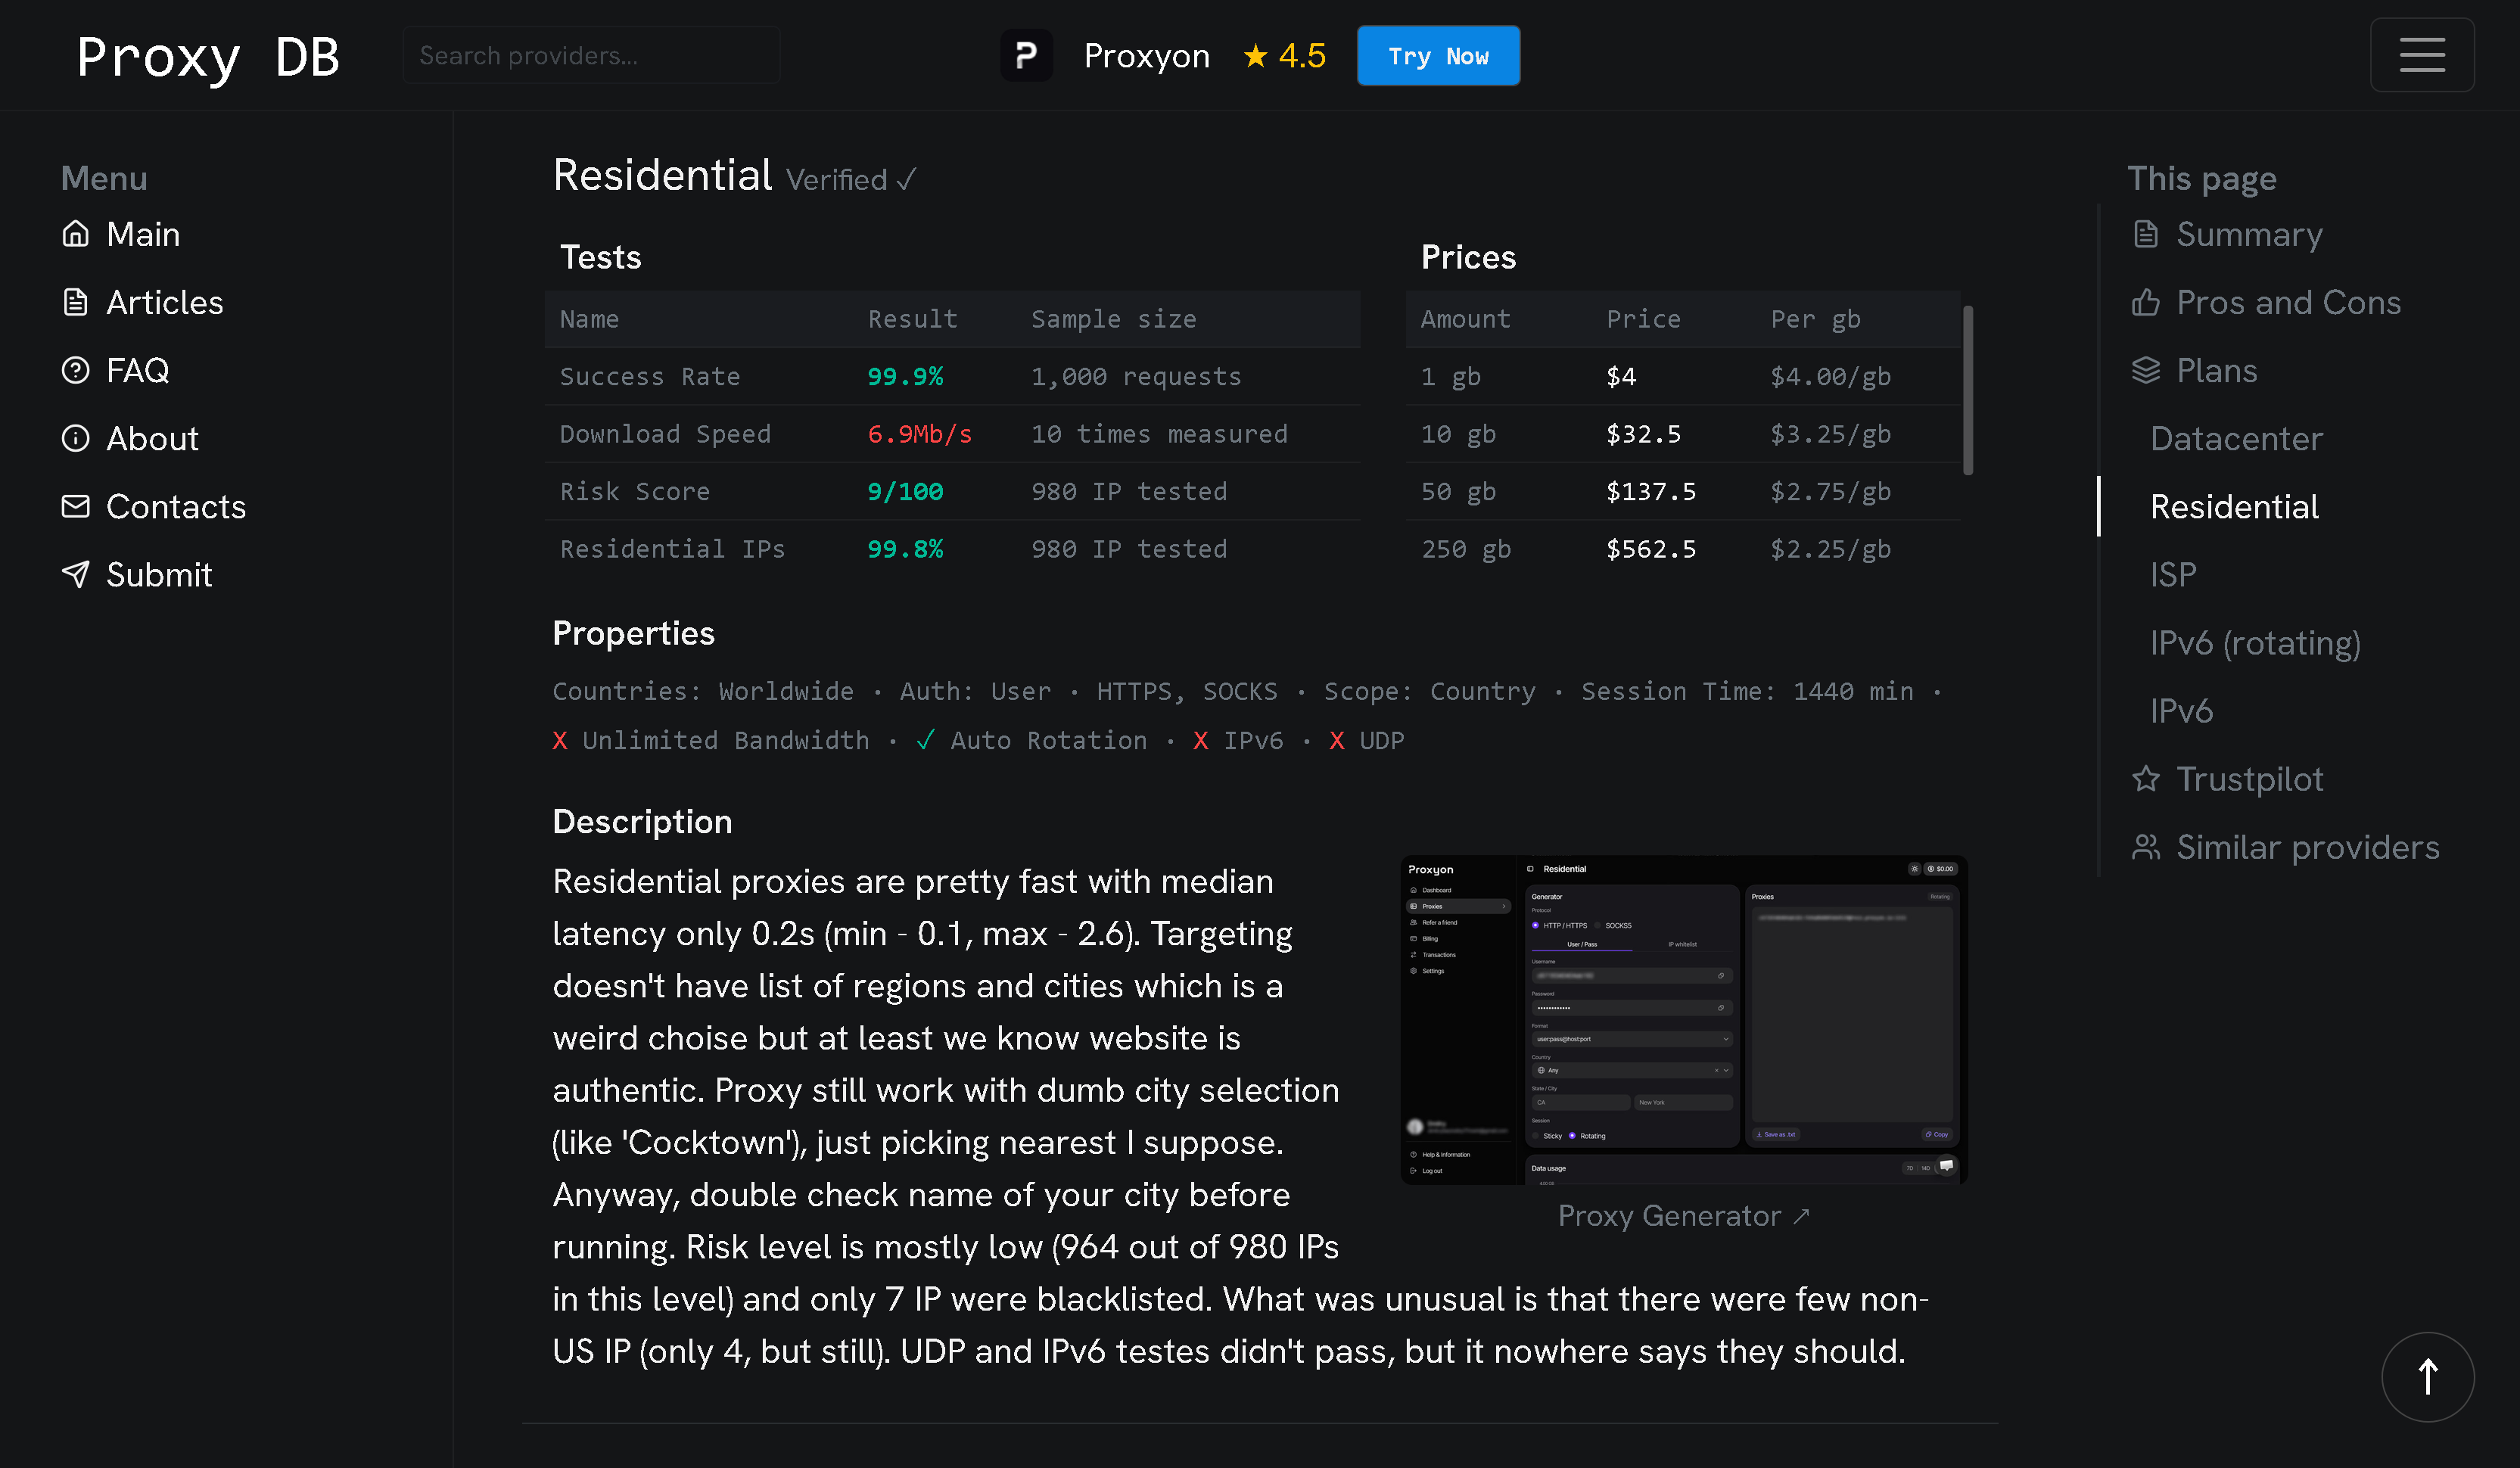Image resolution: width=2520 pixels, height=1468 pixels.
Task: Open the Proxy Generator caption link
Action: click(1684, 1215)
